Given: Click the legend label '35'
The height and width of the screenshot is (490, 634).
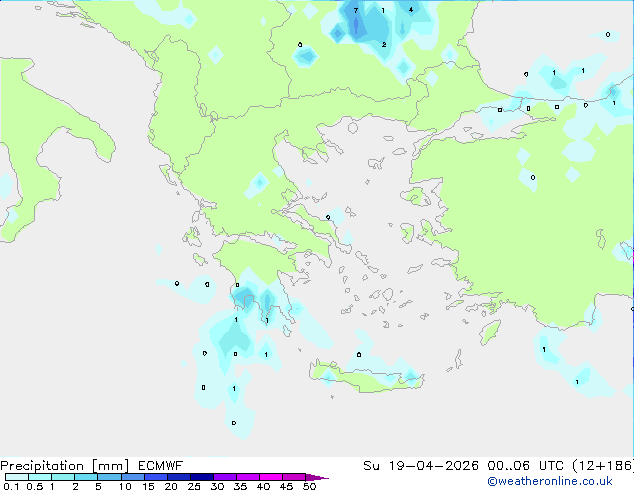Looking at the screenshot, I should click(x=240, y=486).
